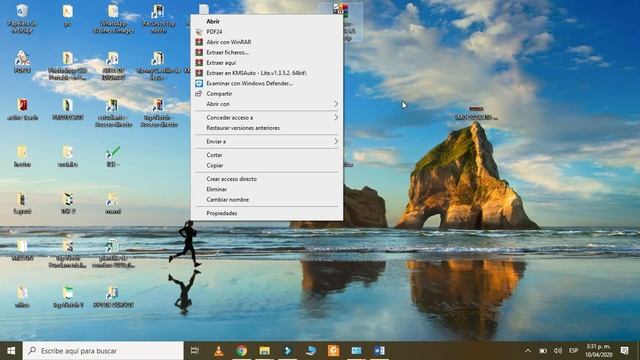Open Propiedades from the context menu
The image size is (640, 360).
(267, 213)
